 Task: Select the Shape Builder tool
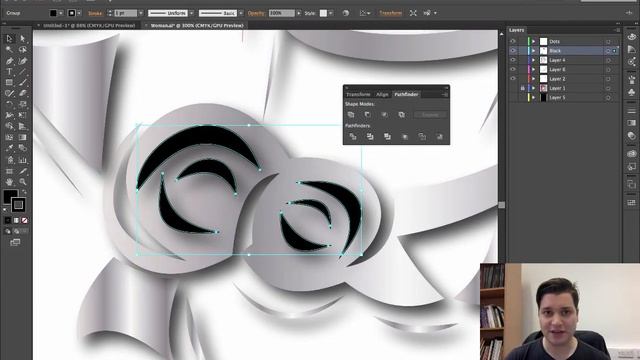pos(9,127)
